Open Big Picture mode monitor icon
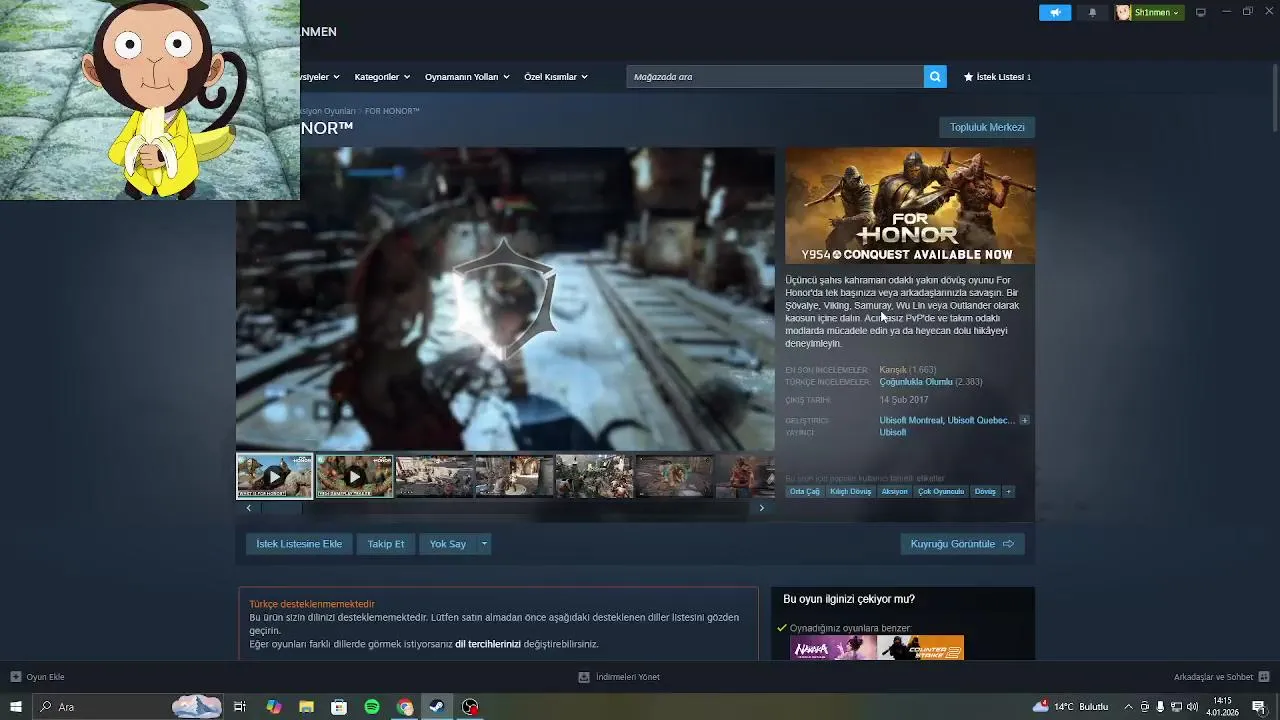This screenshot has height=720, width=1280. (1201, 13)
